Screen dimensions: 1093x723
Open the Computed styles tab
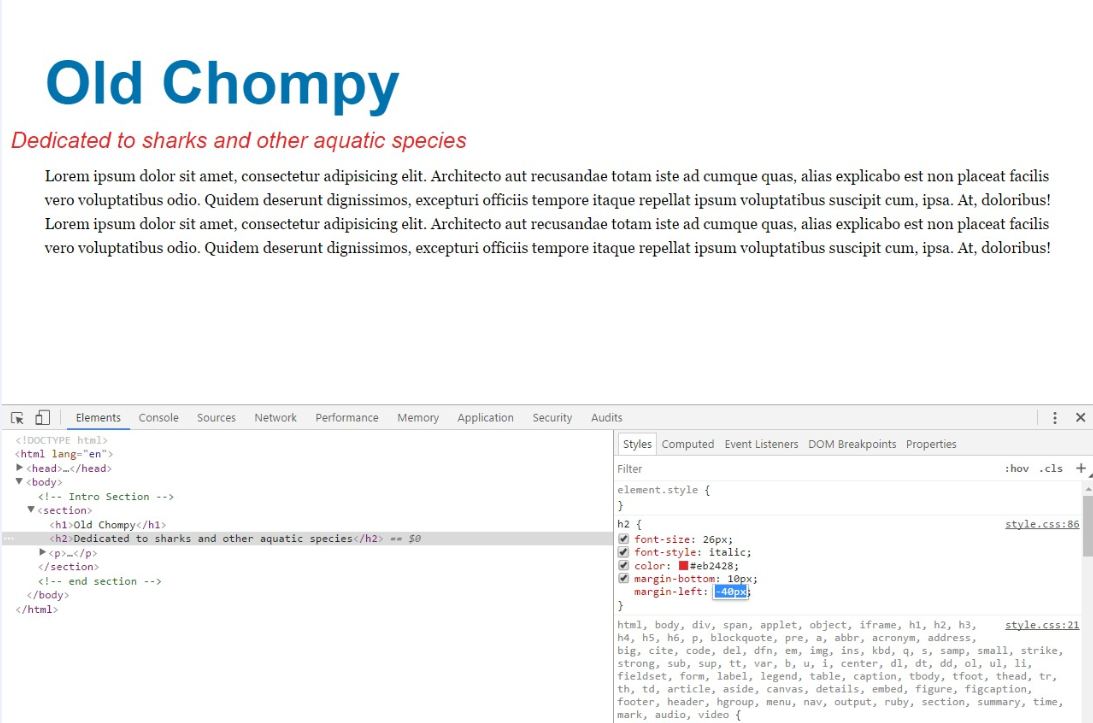(x=687, y=444)
